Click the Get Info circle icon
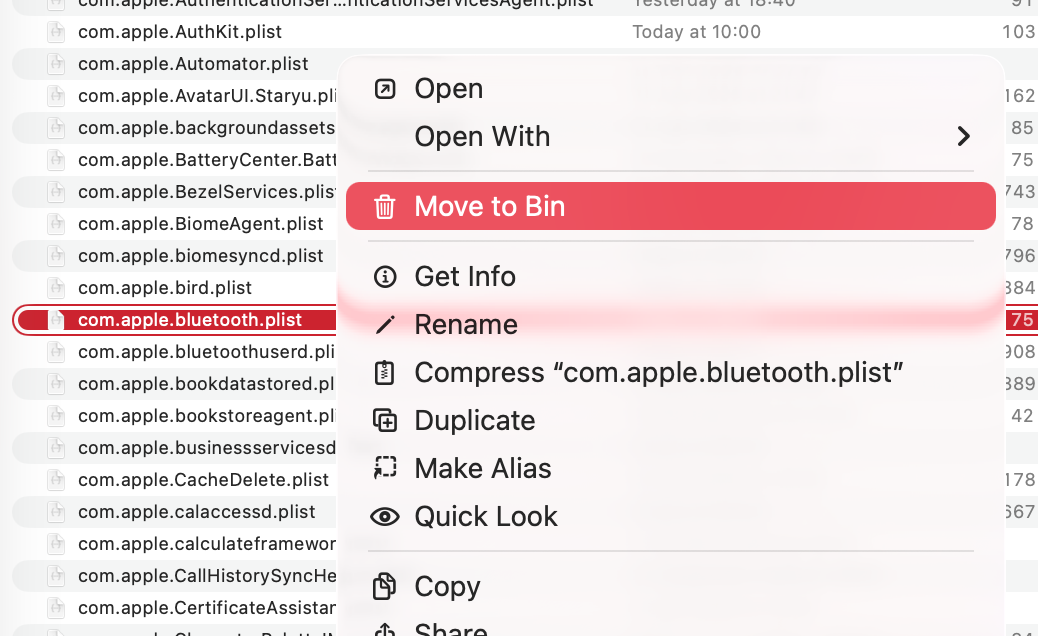The height and width of the screenshot is (636, 1038). [x=385, y=277]
